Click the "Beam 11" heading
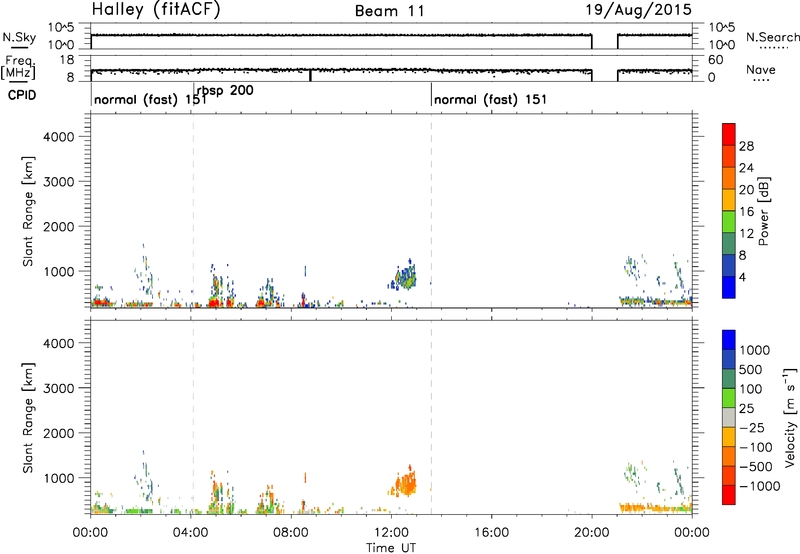Viewport: 800px width, 554px height. point(390,11)
